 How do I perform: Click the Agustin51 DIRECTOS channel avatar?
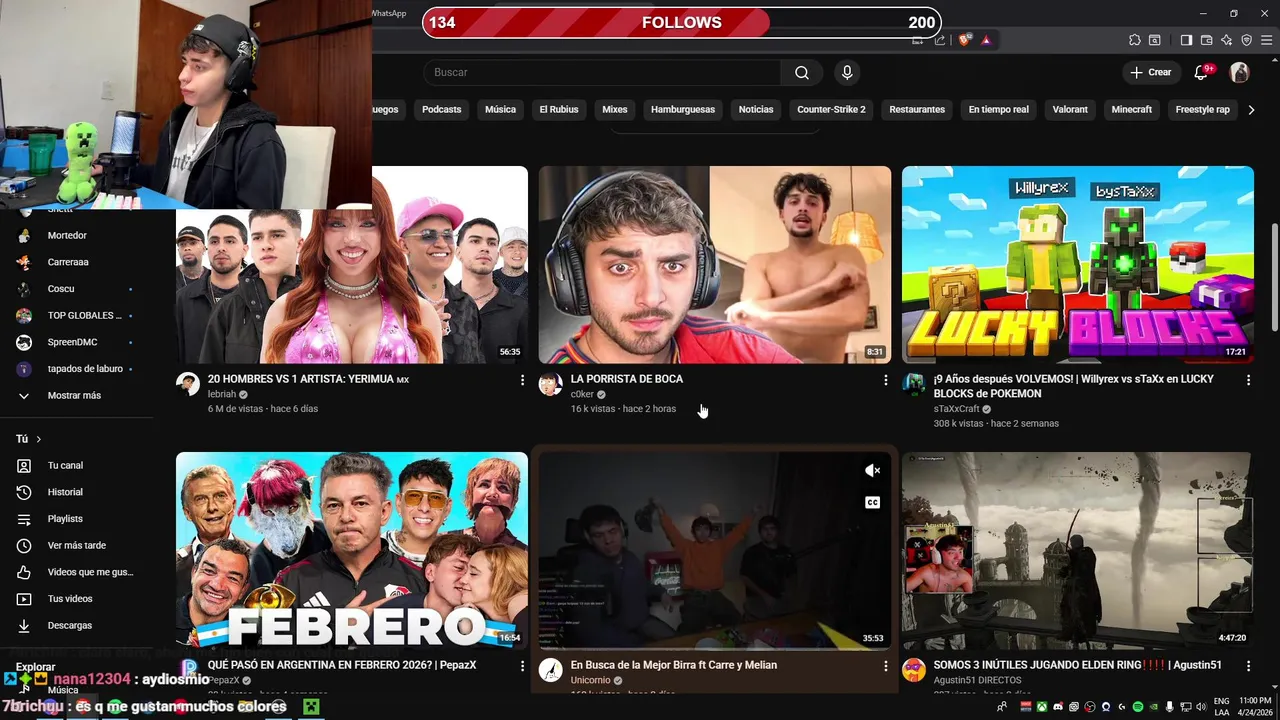coord(914,670)
